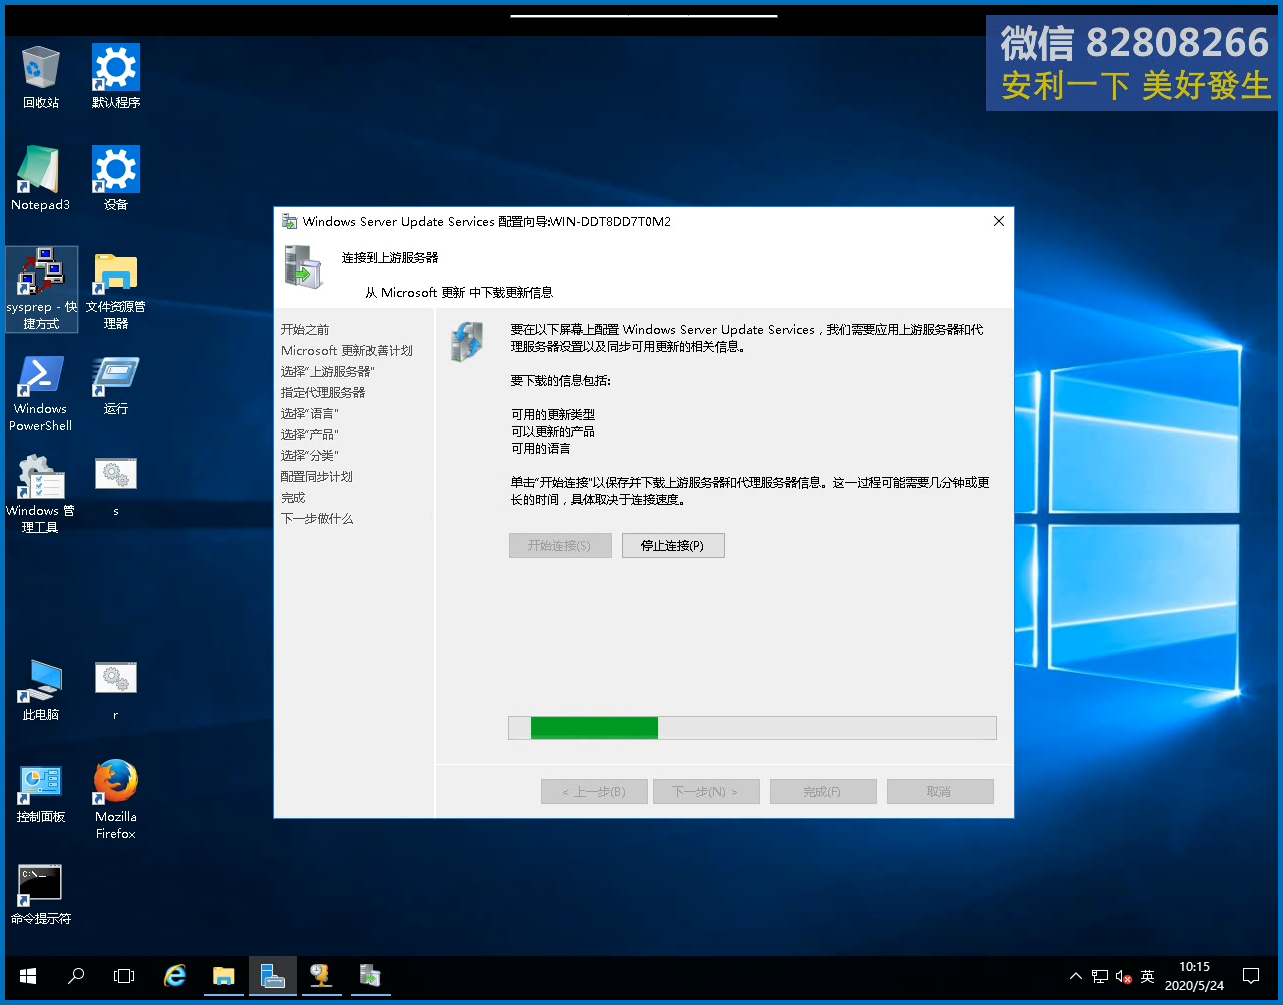Open the network status tray icon
The image size is (1283, 1005).
click(1100, 976)
